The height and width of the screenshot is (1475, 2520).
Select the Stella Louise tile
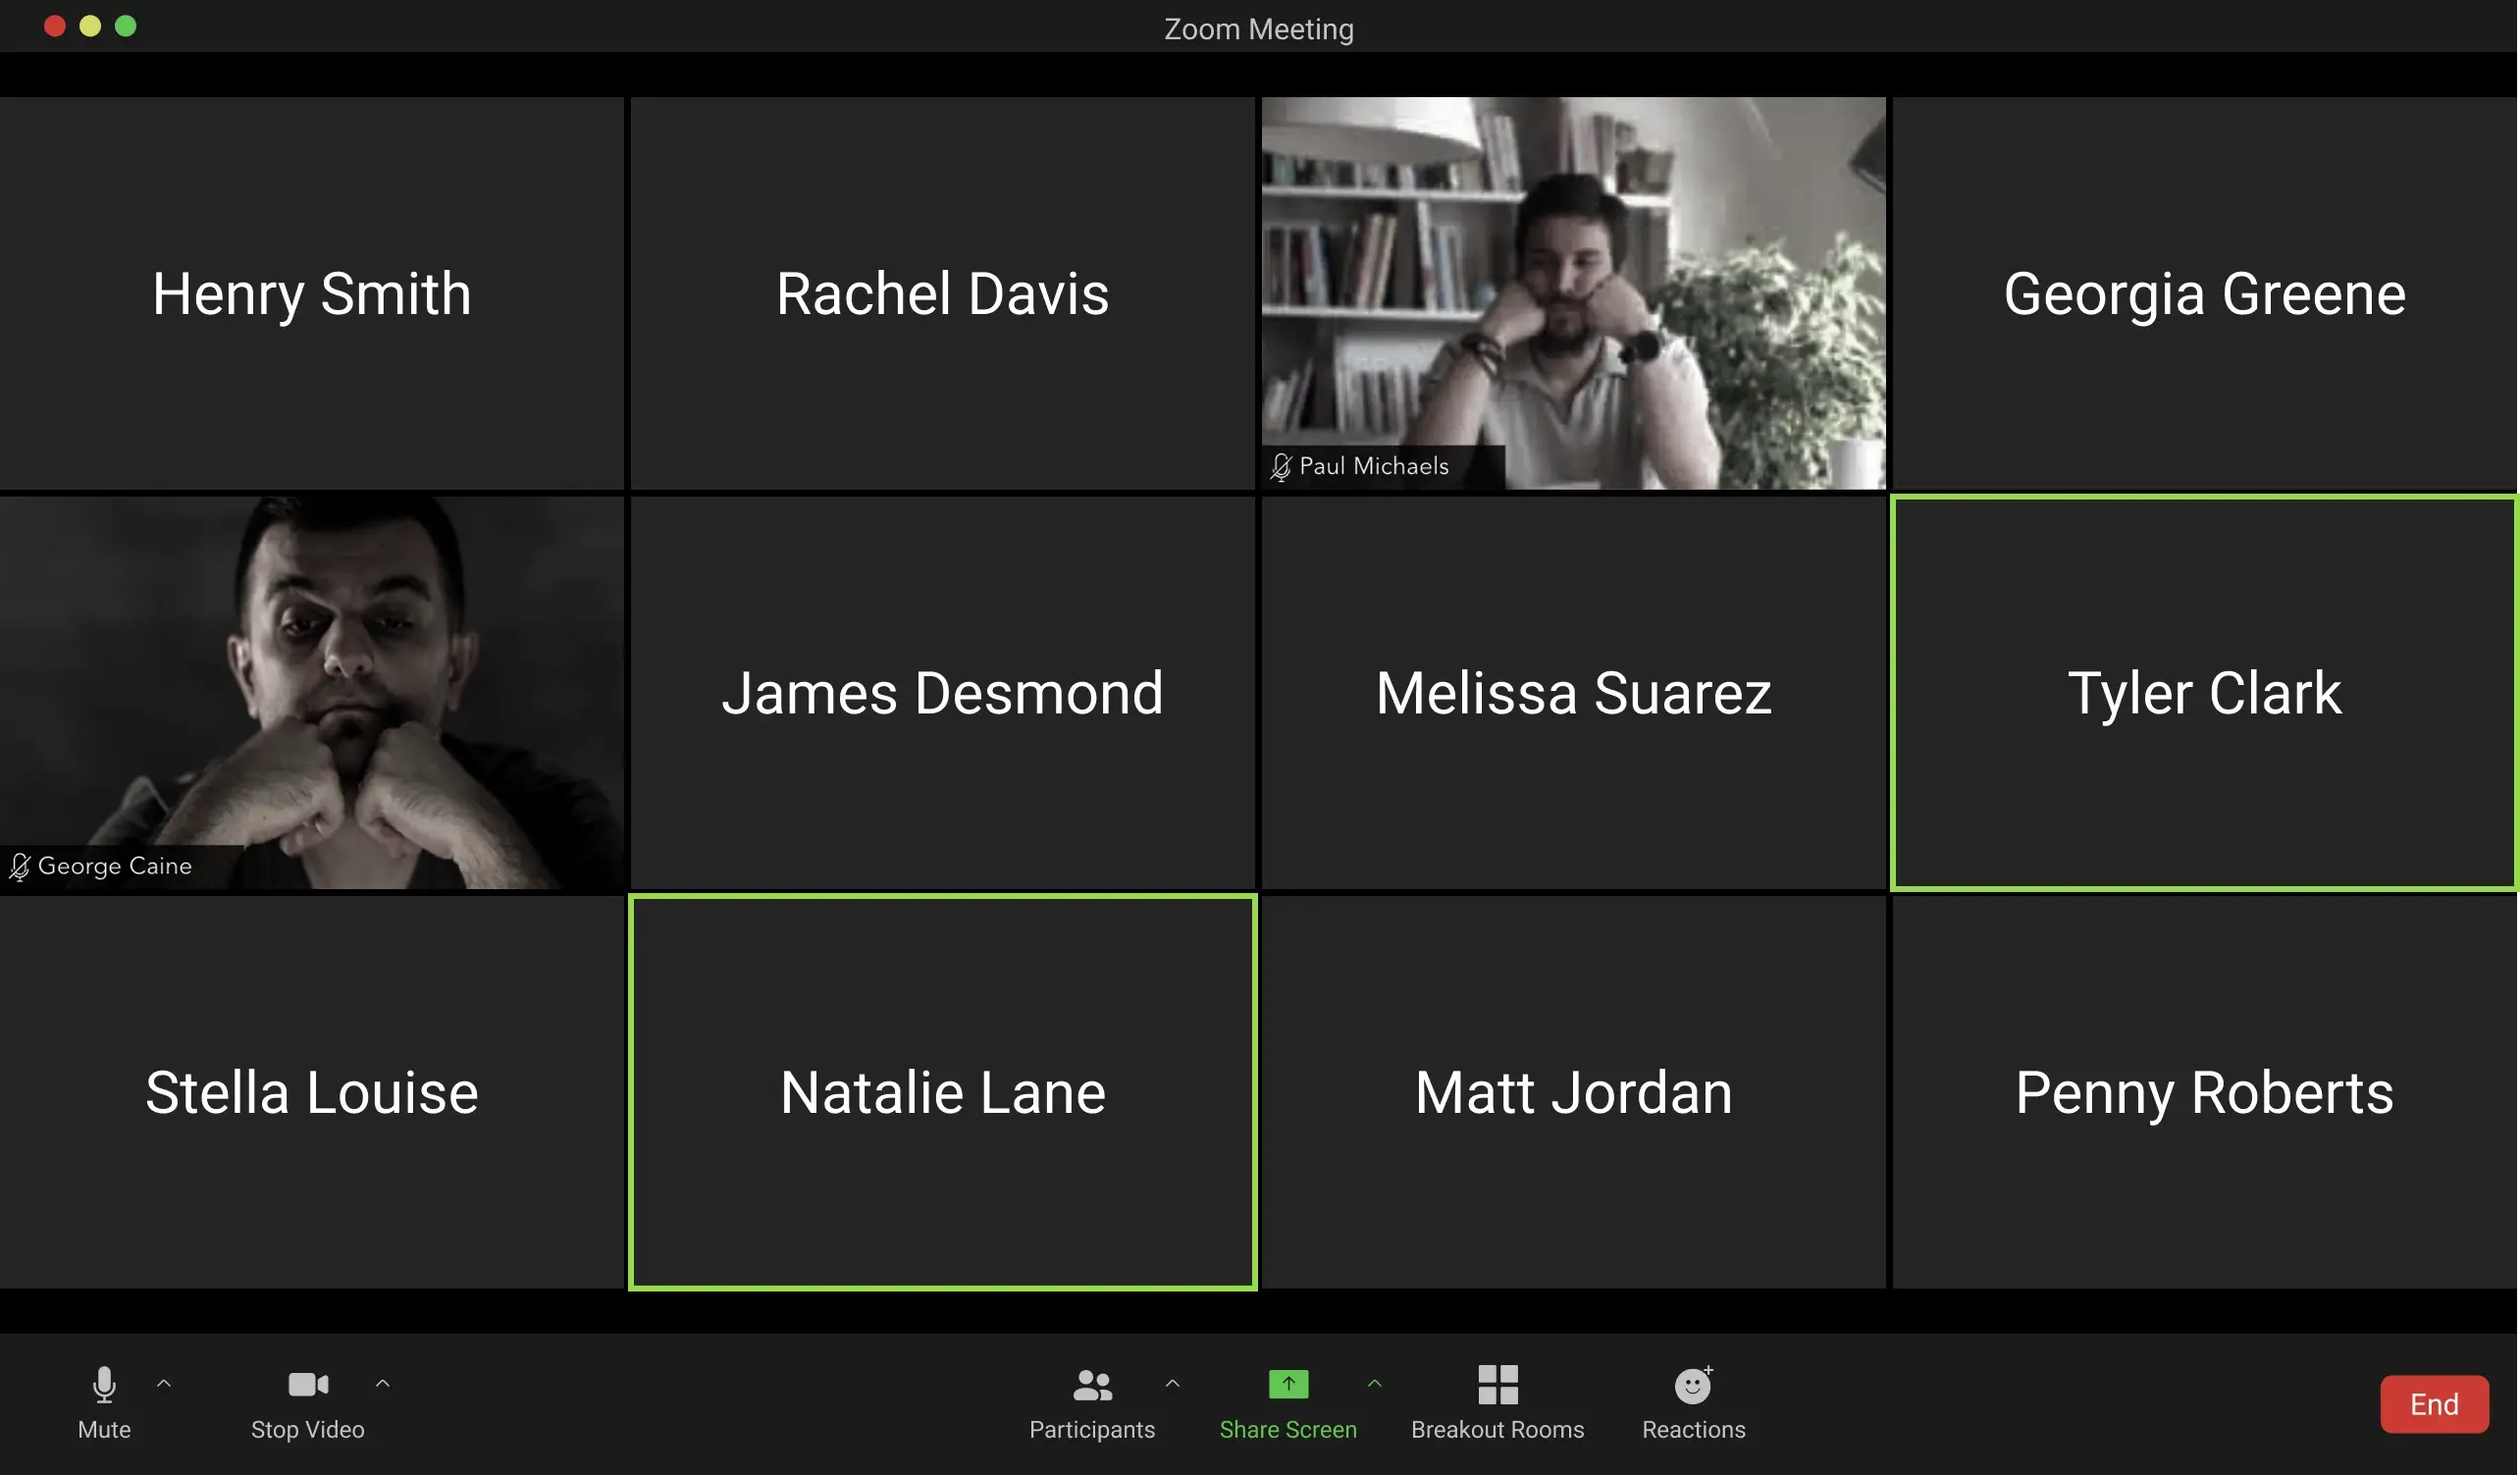pyautogui.click(x=312, y=1092)
